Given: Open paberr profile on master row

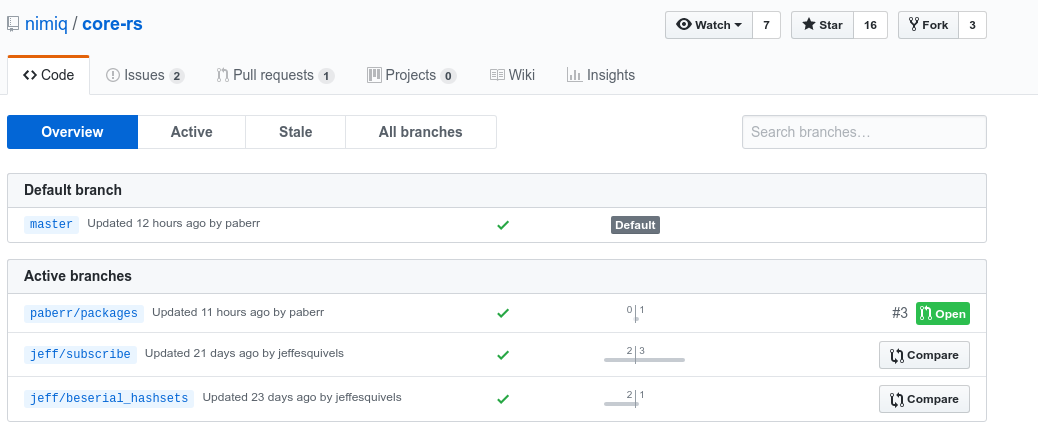Looking at the screenshot, I should [242, 224].
